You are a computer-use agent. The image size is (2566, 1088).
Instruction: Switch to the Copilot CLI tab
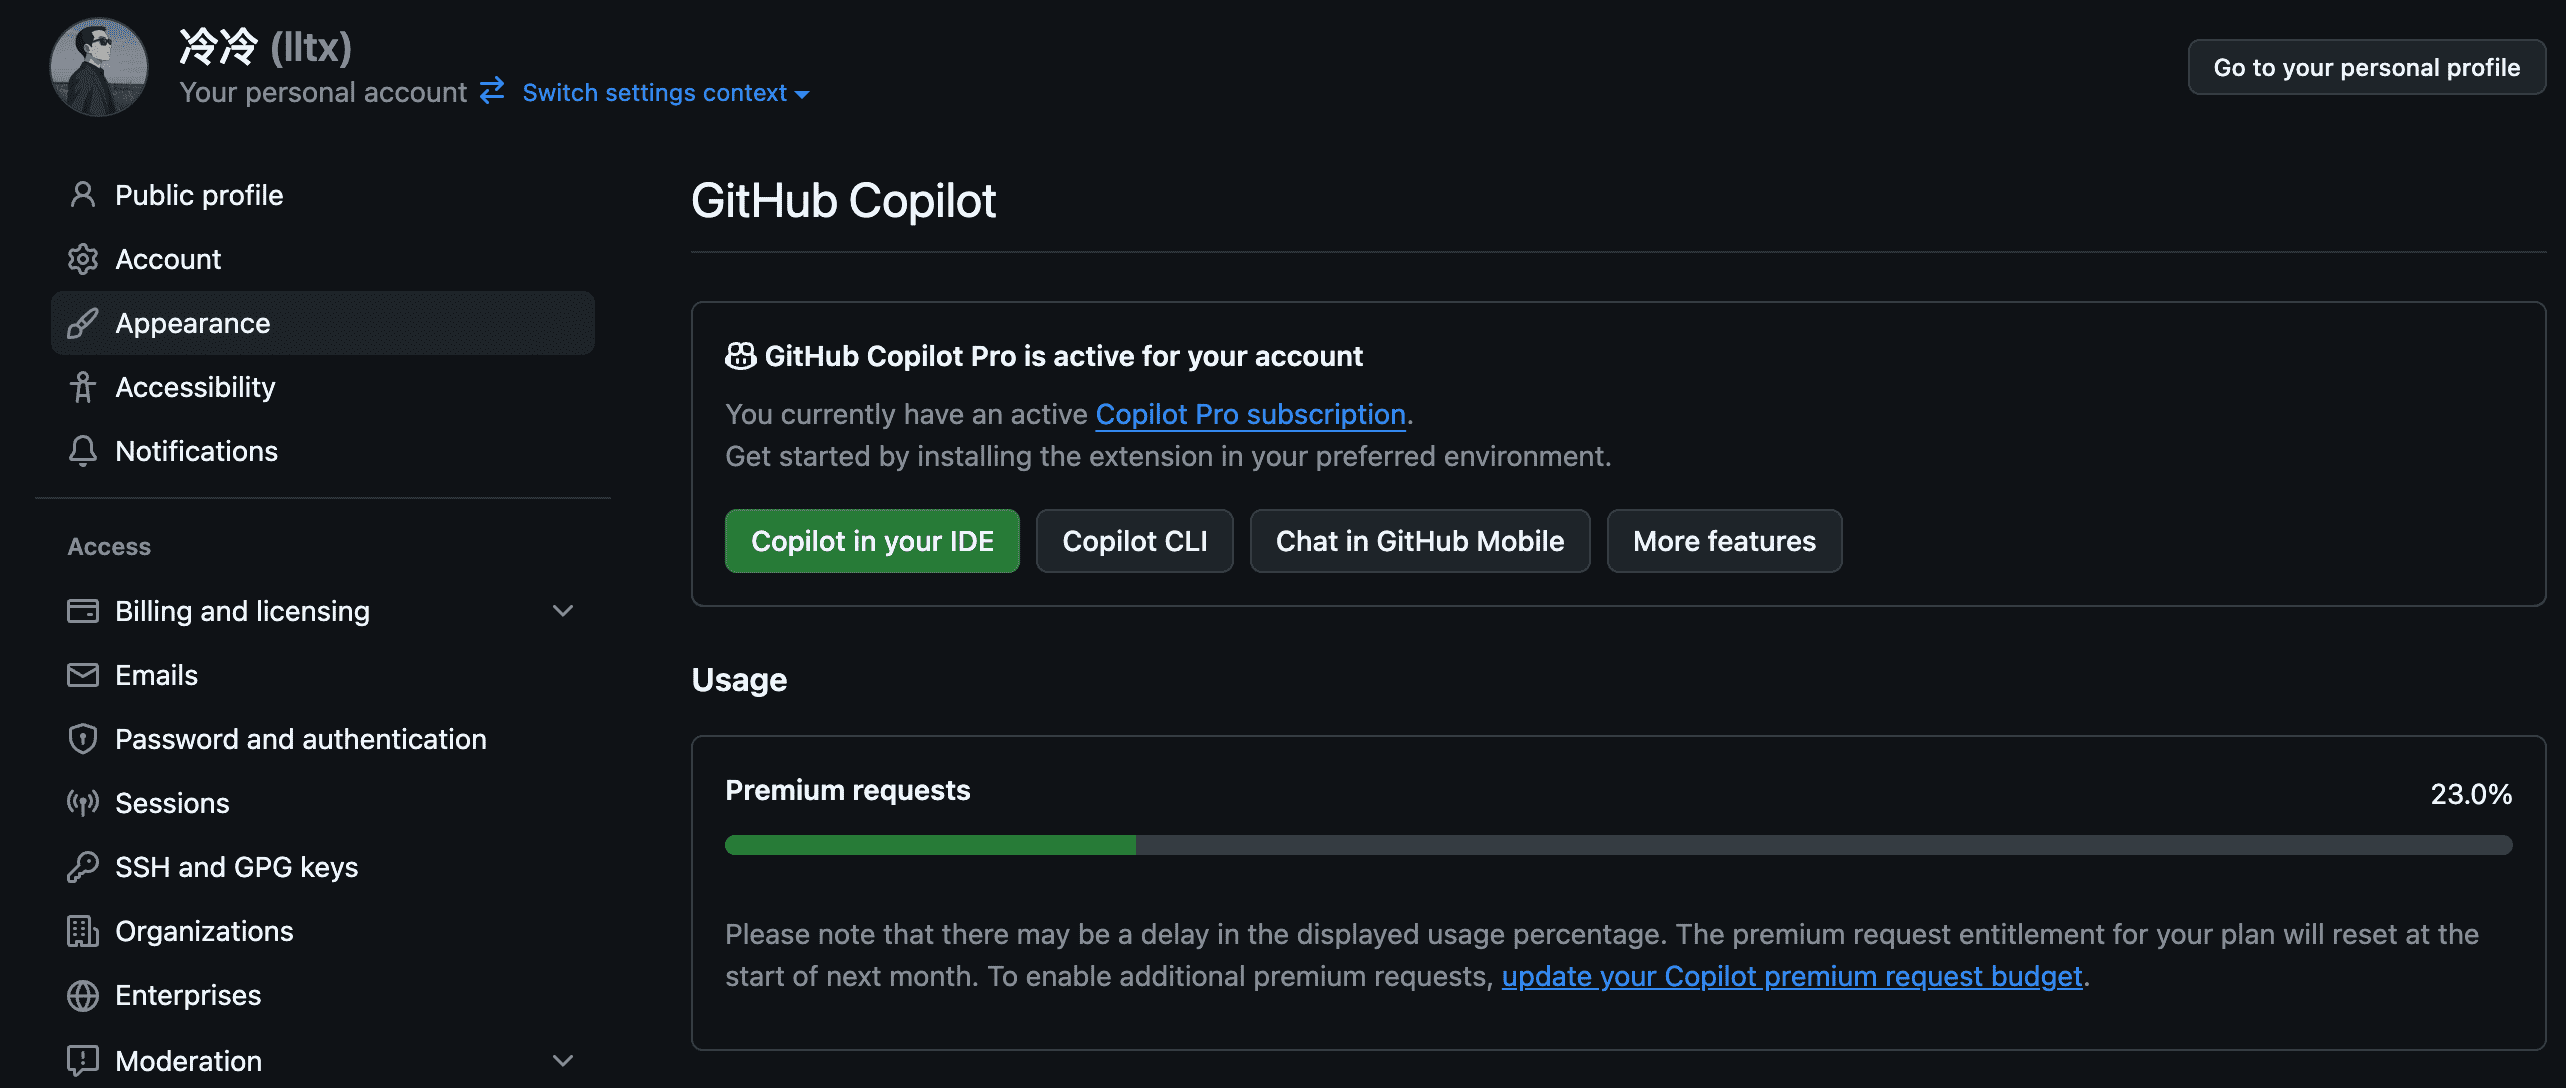1134,541
